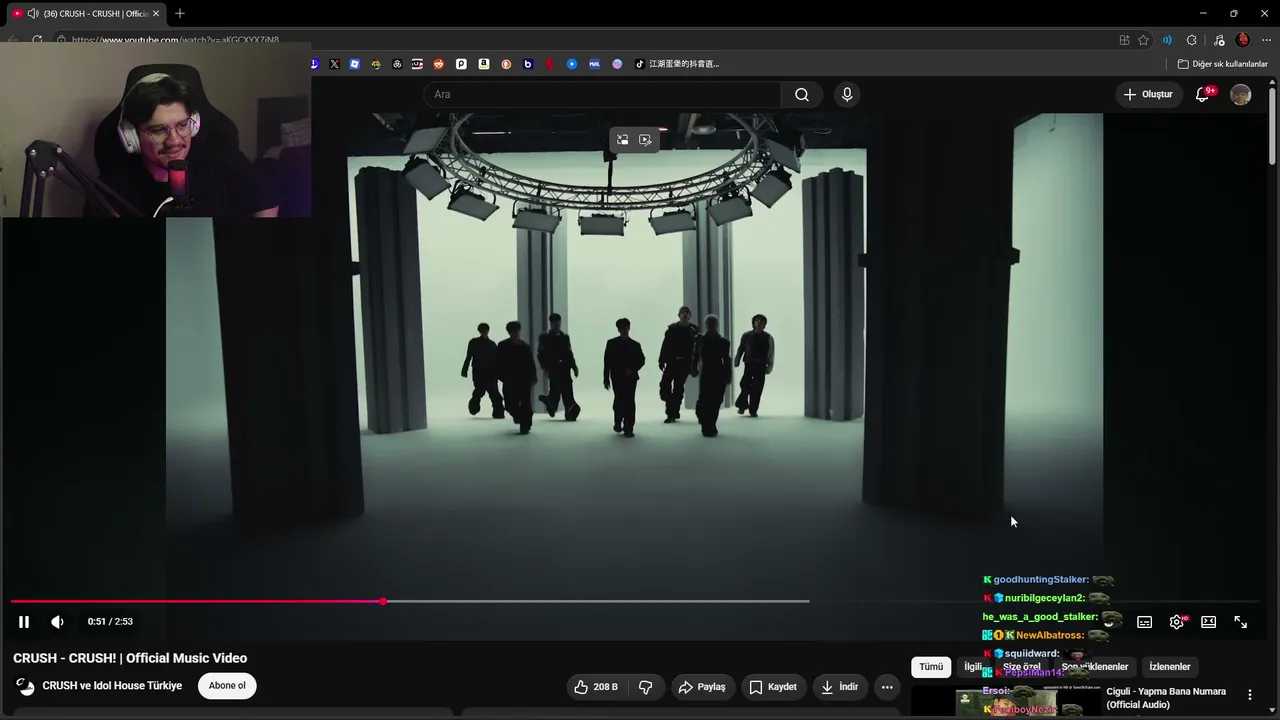
Task: Select the Size özel filter chip
Action: coord(1022,667)
